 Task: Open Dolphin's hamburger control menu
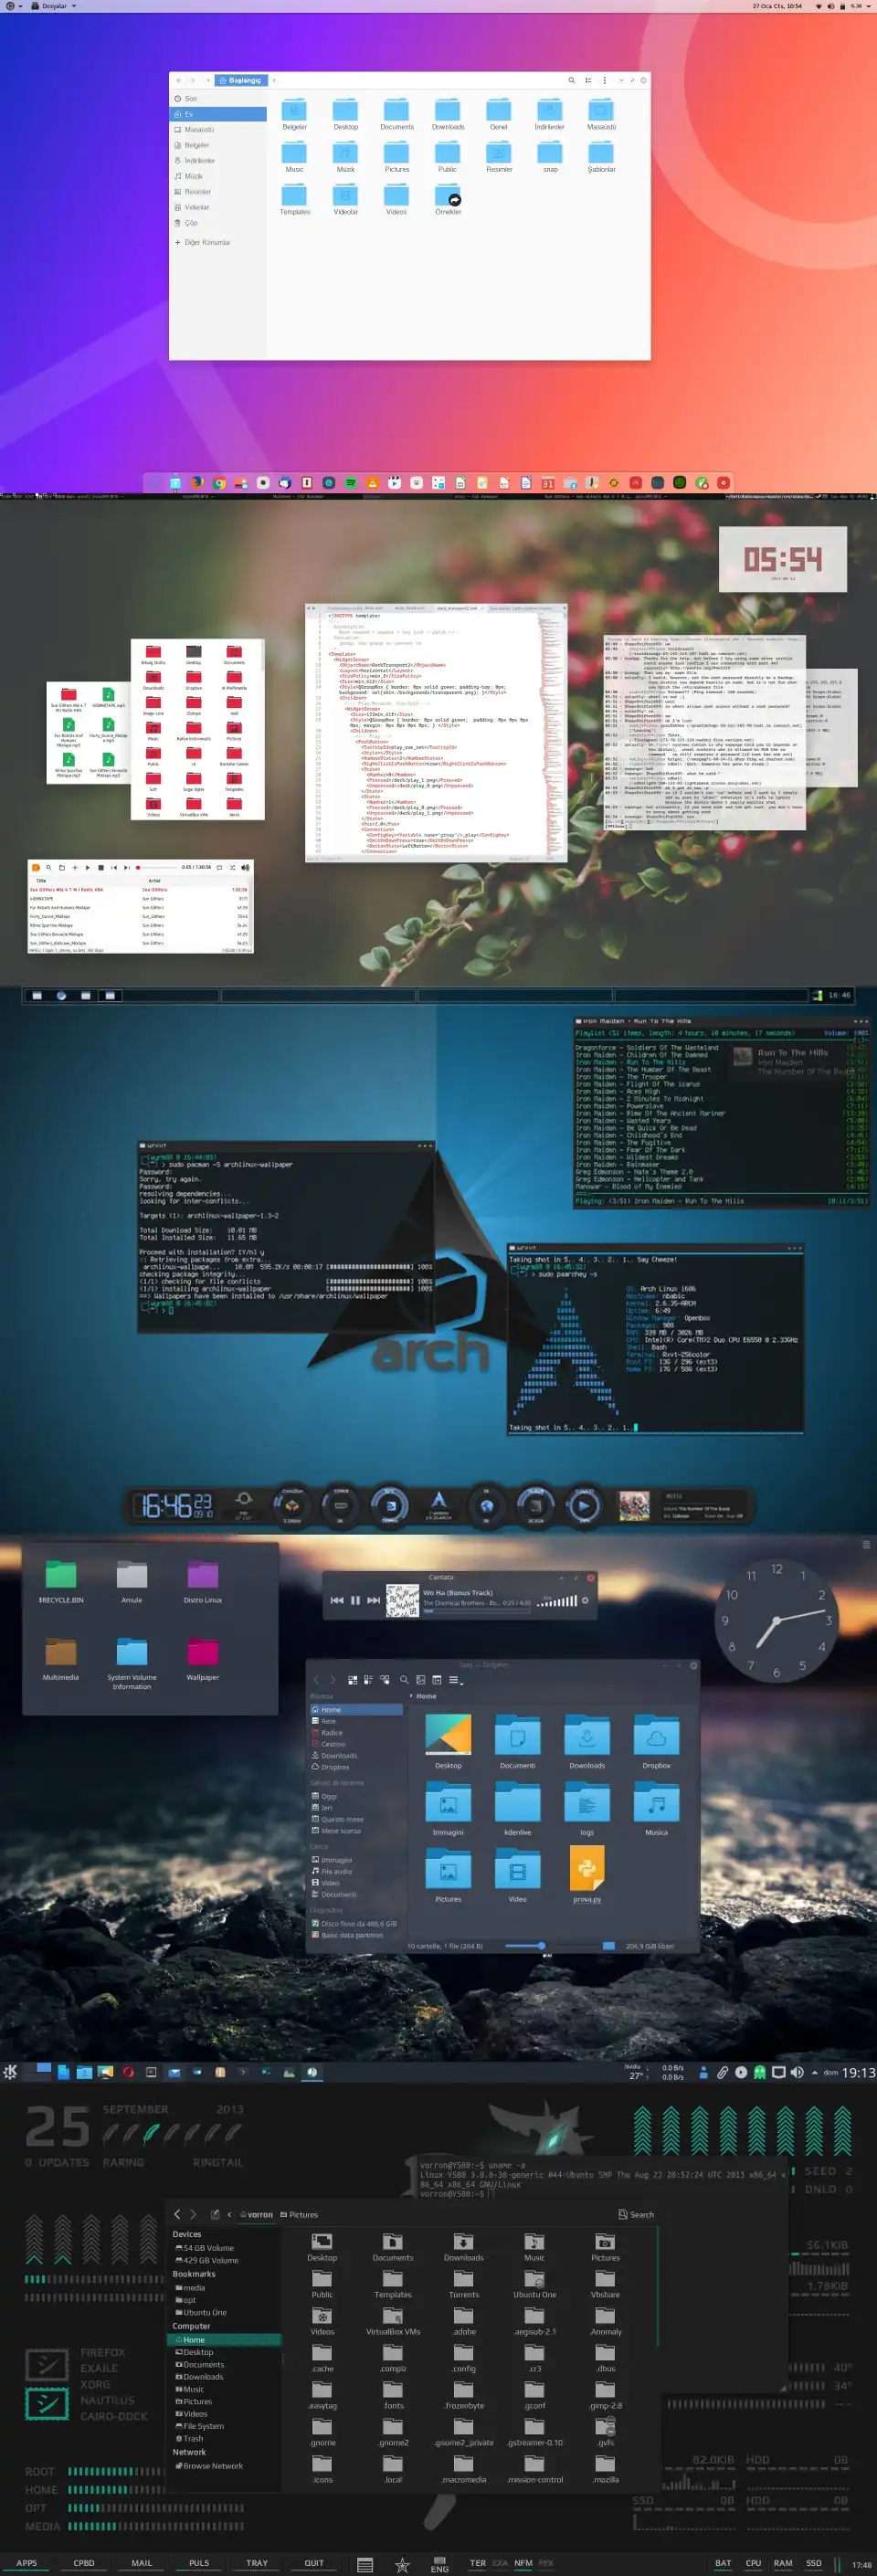click(x=454, y=1680)
